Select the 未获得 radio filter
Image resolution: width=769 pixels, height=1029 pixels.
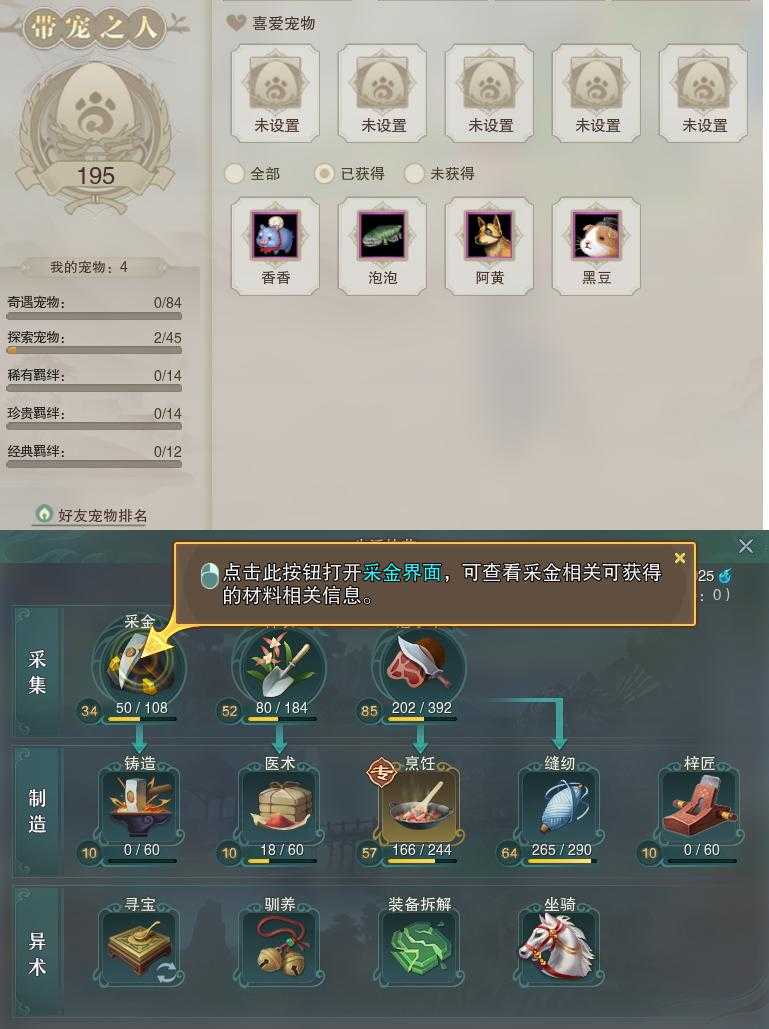point(413,174)
